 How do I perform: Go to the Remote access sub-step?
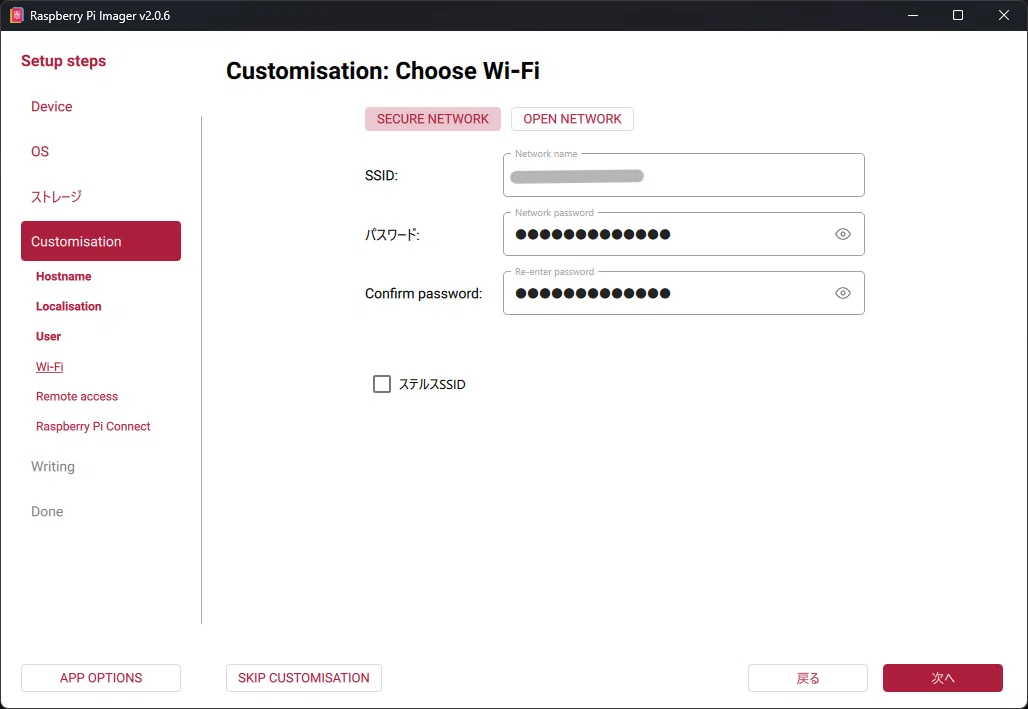tap(77, 396)
